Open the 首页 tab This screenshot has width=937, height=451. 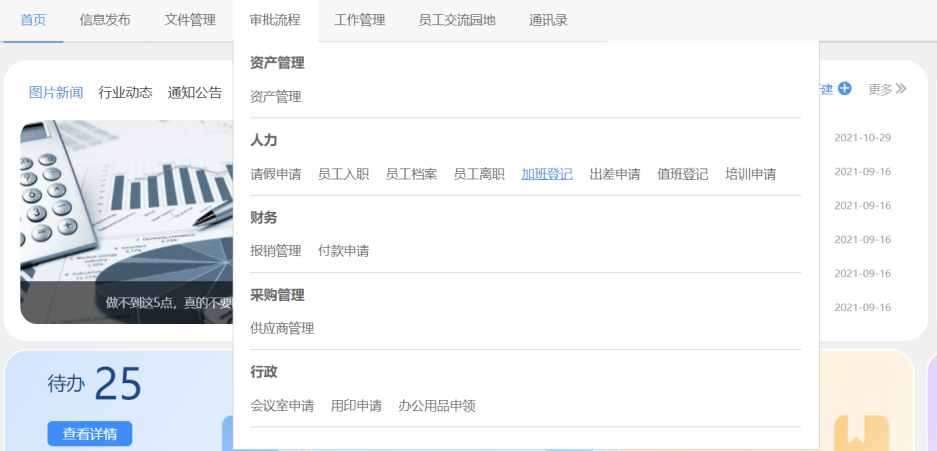(x=33, y=19)
